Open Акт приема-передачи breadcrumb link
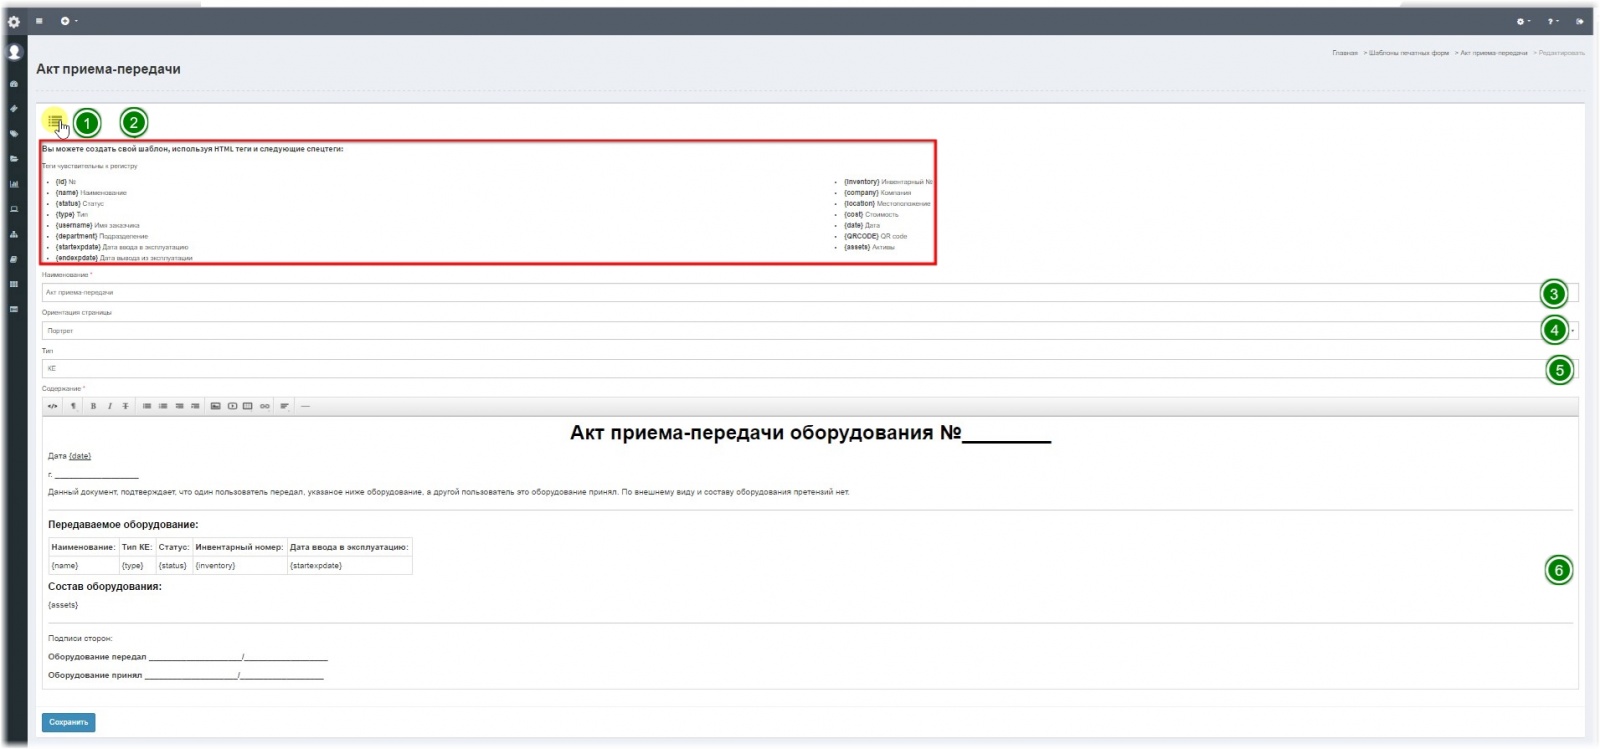1600x749 pixels. click(1494, 53)
